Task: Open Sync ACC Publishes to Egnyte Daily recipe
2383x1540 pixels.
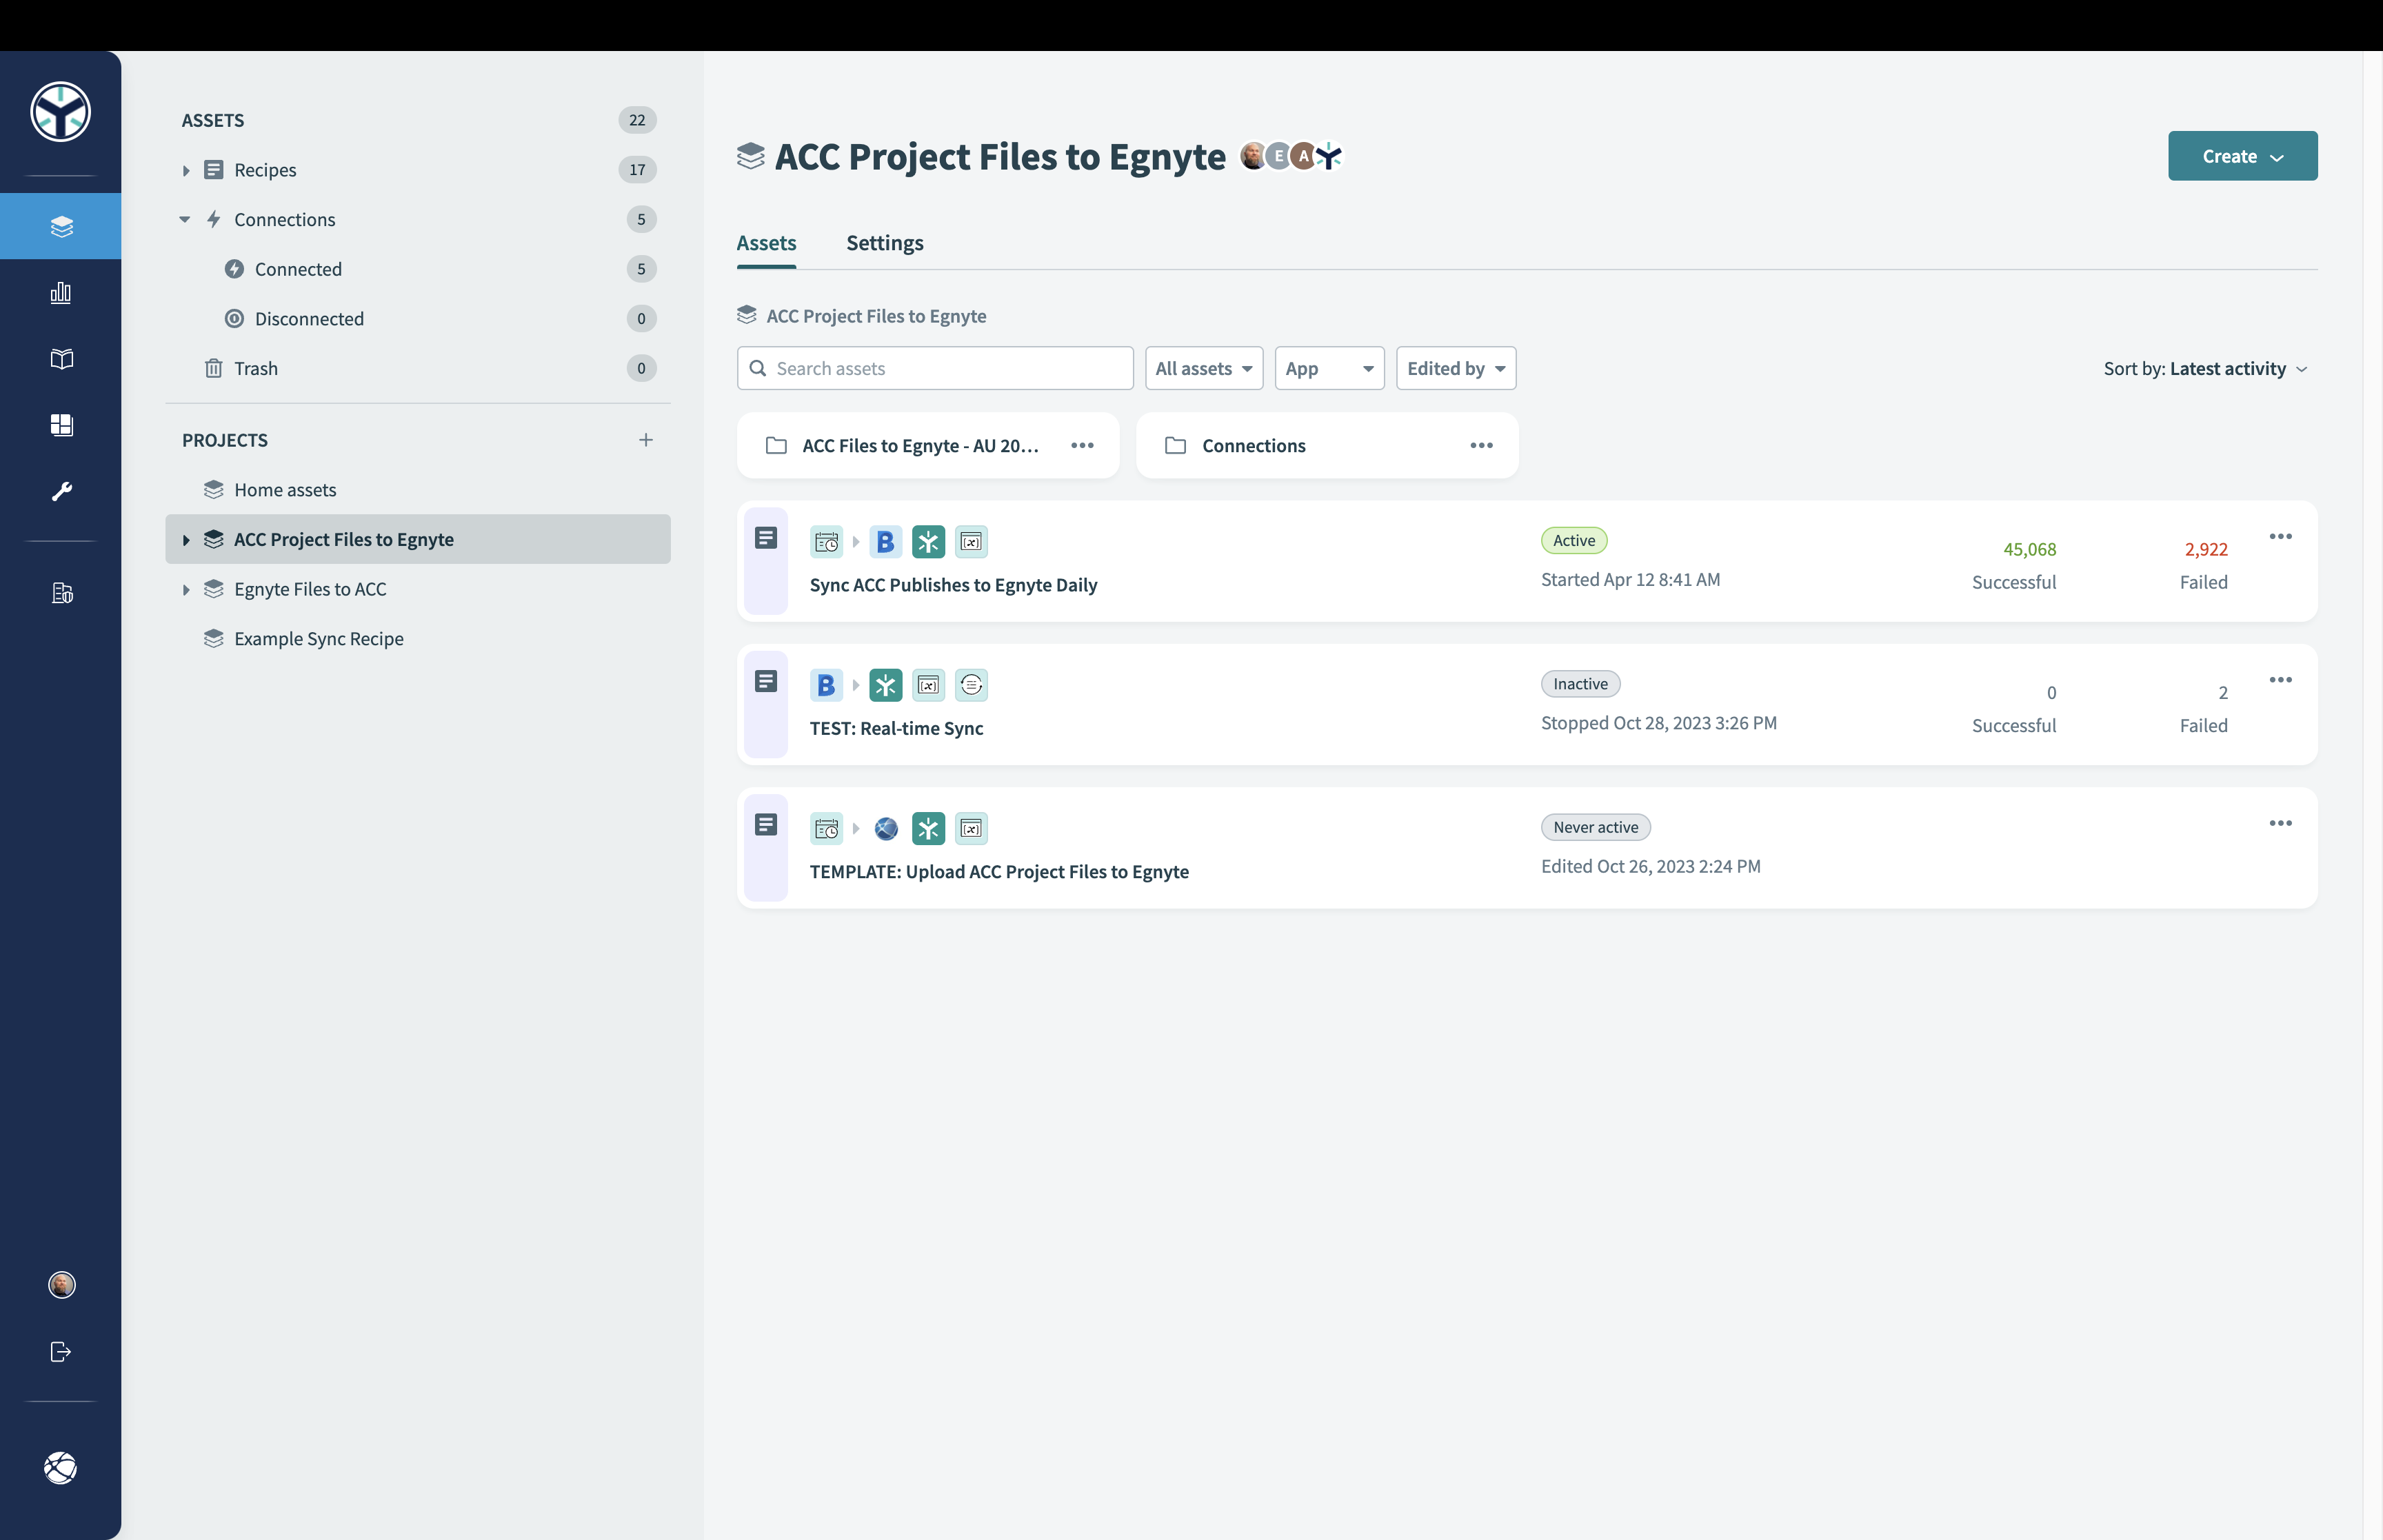Action: click(x=953, y=585)
